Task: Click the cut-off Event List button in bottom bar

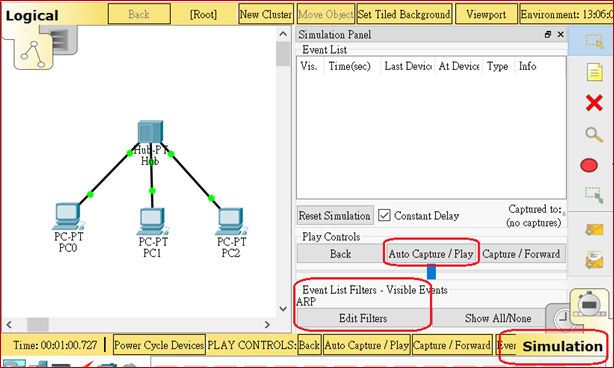Action: point(506,345)
